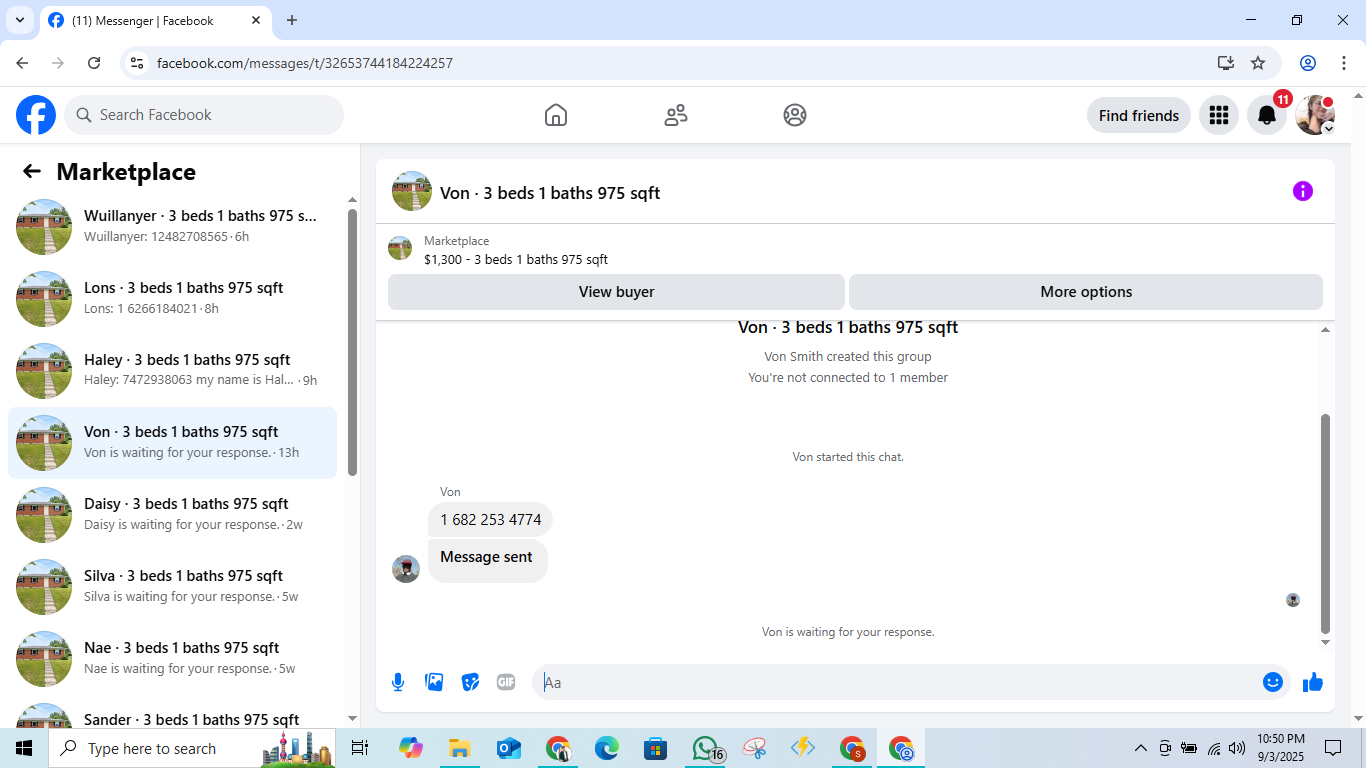
Task: Send a thumbs-up like
Action: [x=1313, y=682]
